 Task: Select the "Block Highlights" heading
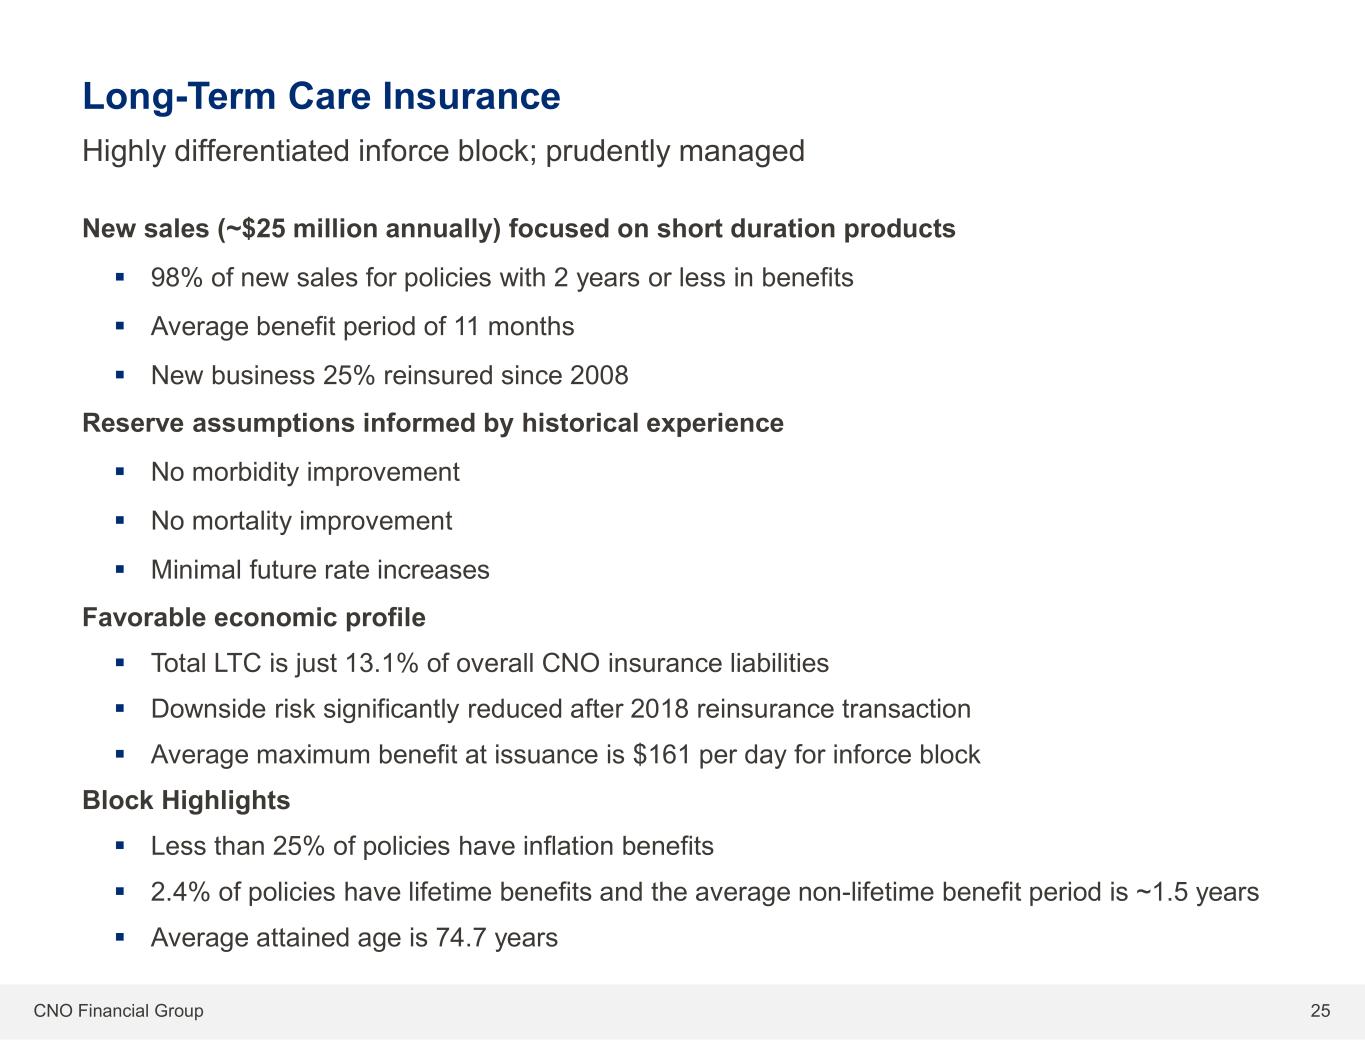coord(186,800)
